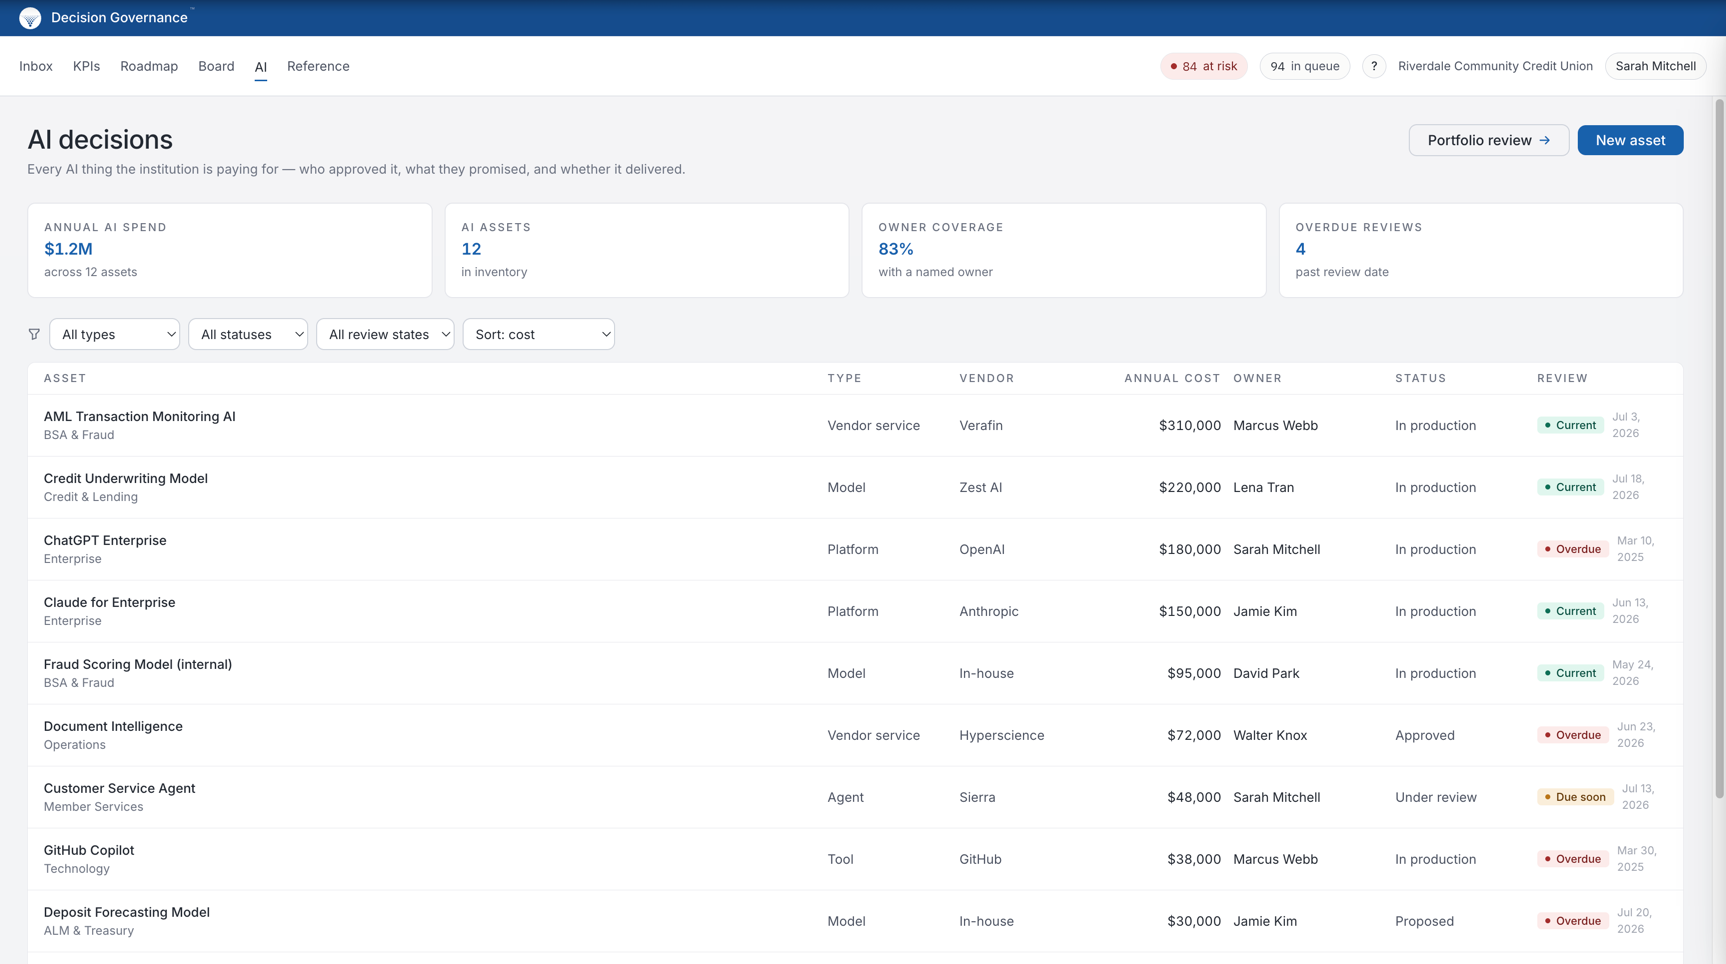Open GitHub Copilot asset

coord(89,851)
